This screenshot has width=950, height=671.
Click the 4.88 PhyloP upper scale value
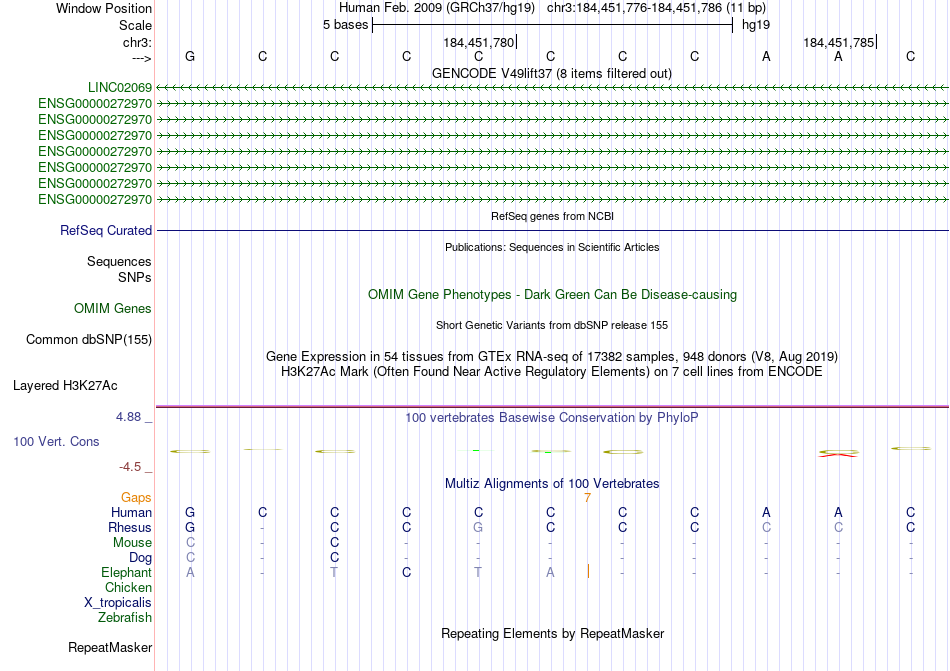click(x=128, y=417)
